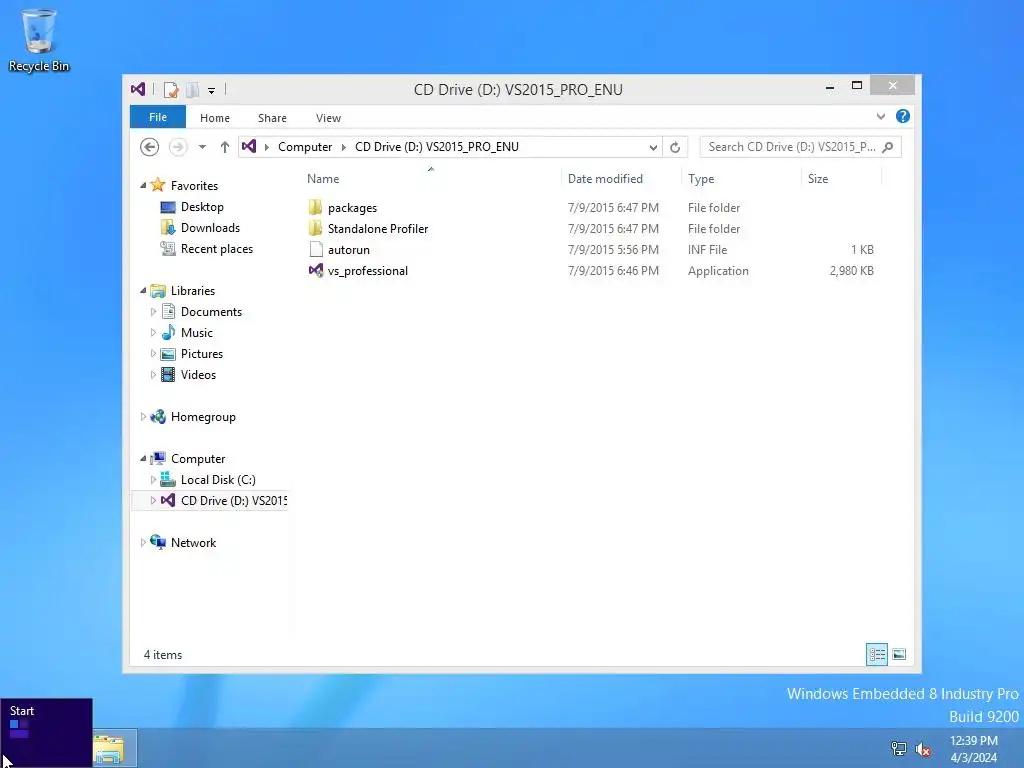This screenshot has width=1024, height=768.
Task: Select the Music library
Action: (x=197, y=333)
